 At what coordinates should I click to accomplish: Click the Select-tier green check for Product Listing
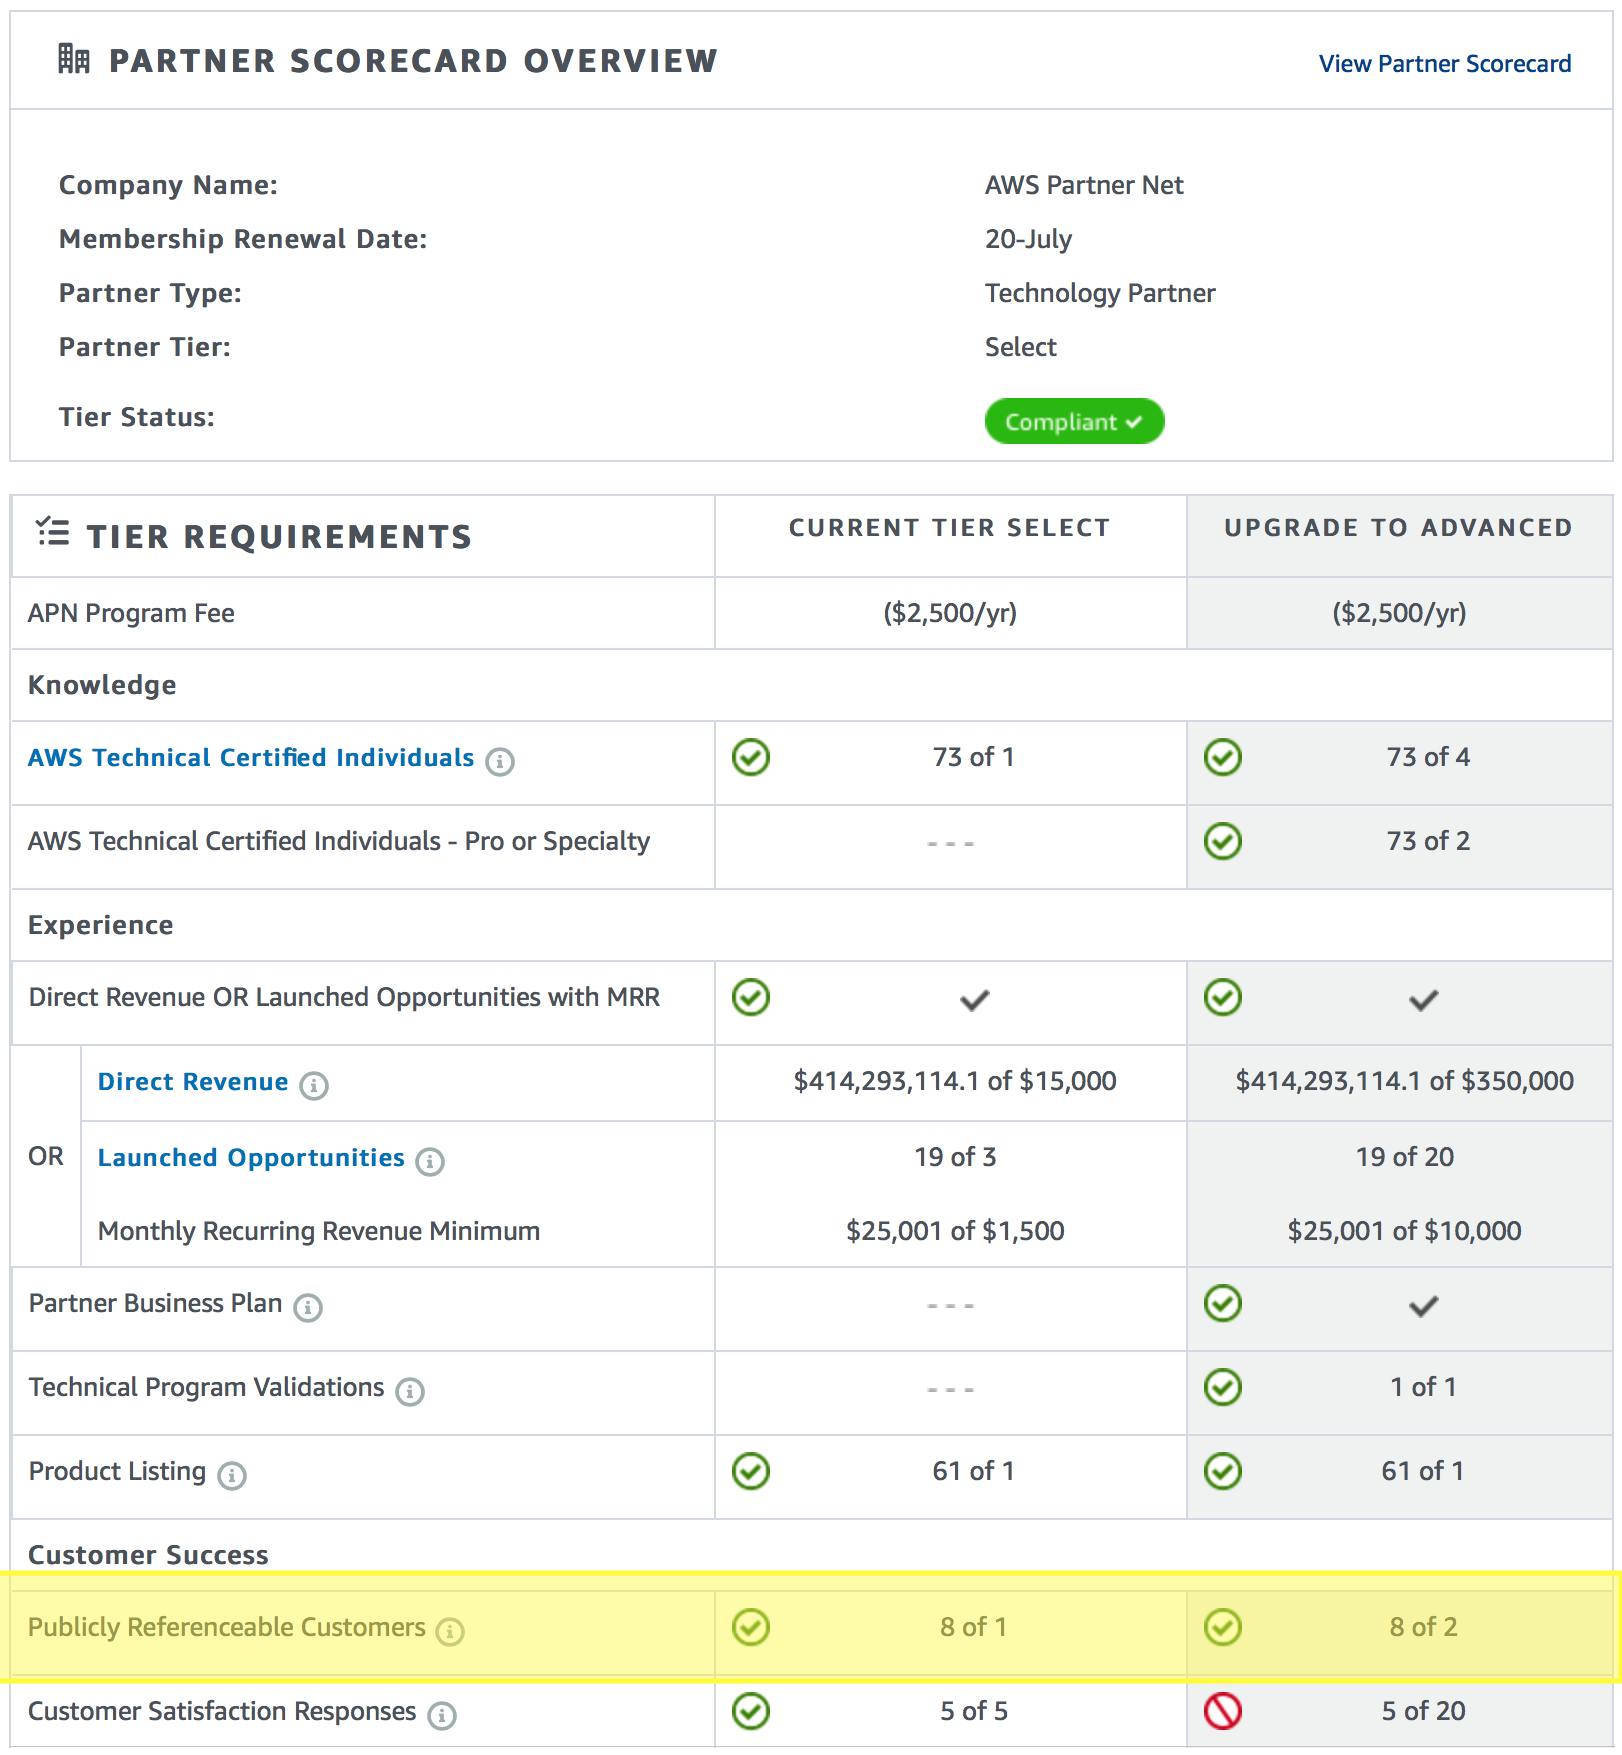[x=751, y=1471]
